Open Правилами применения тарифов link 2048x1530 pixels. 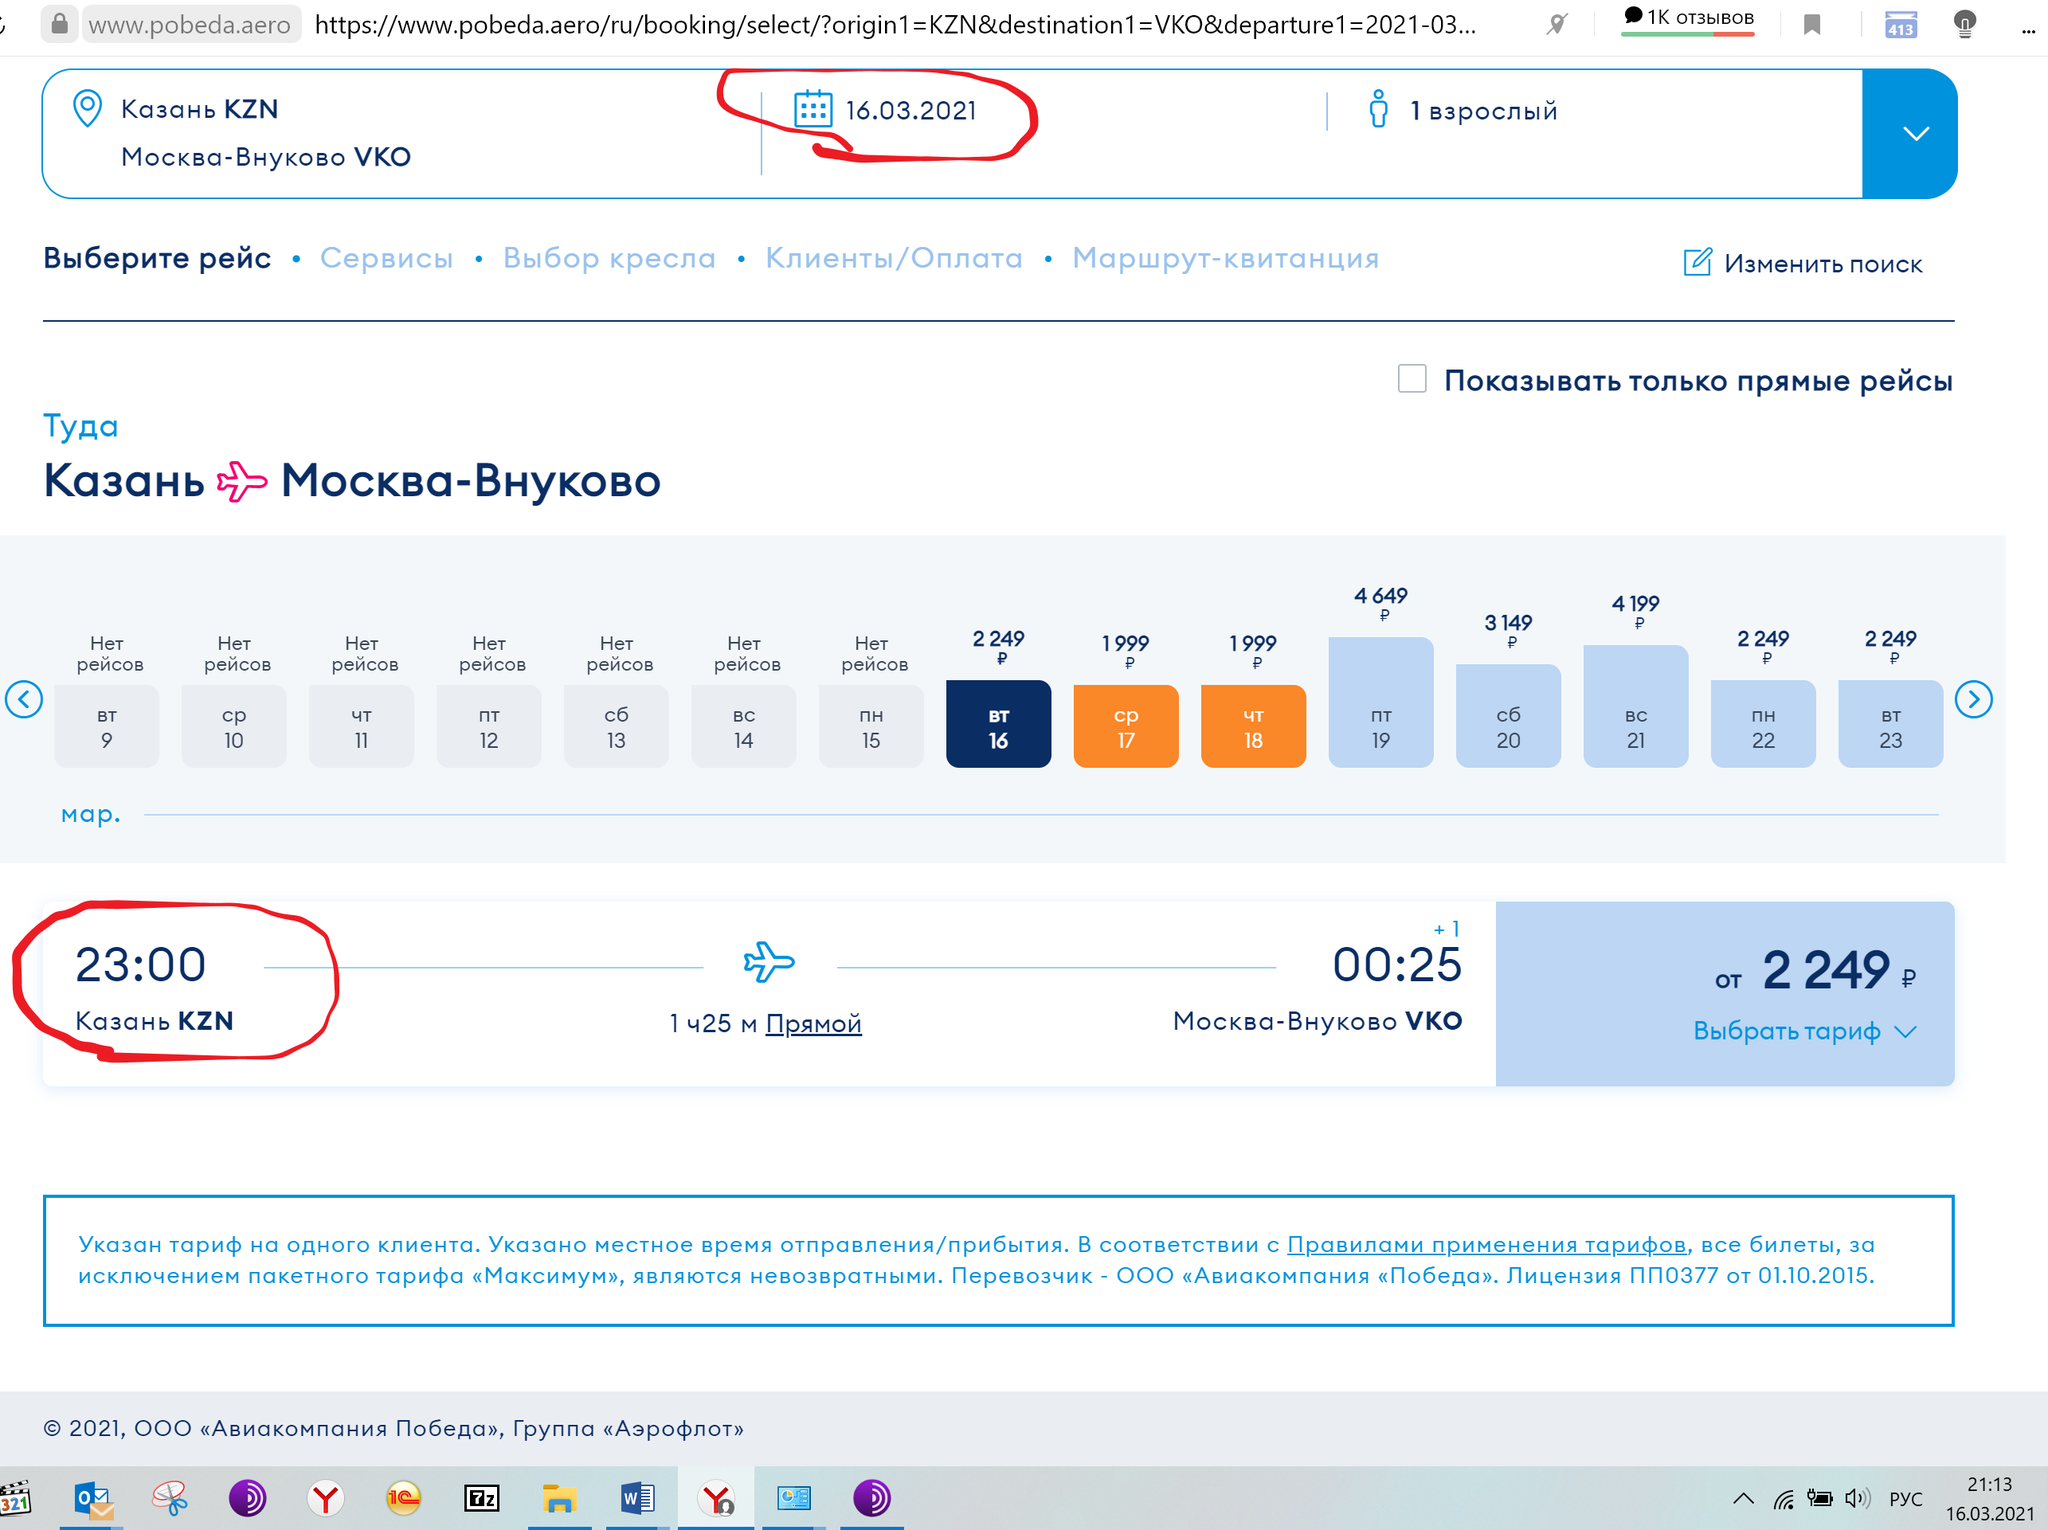[1487, 1244]
